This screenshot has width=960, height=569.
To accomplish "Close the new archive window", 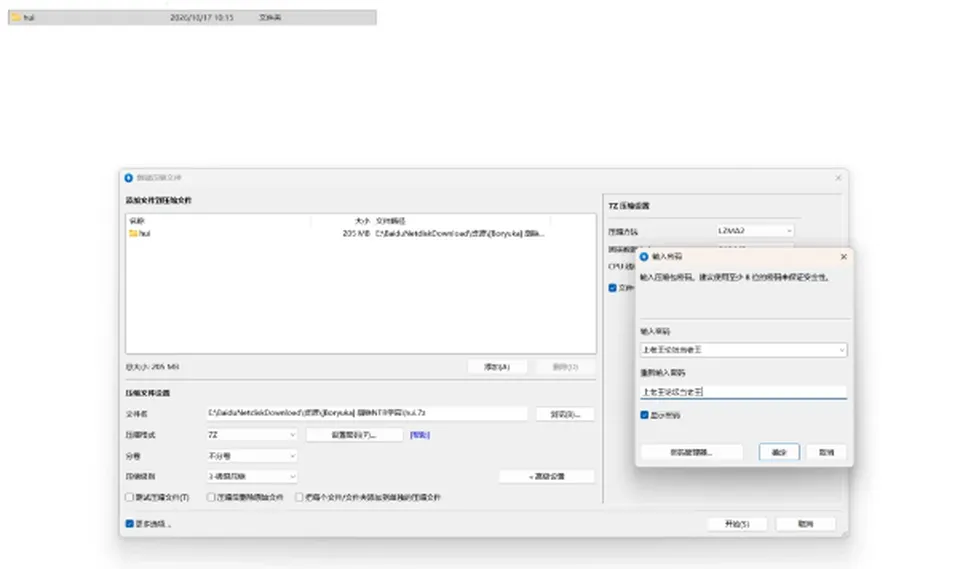I will click(838, 178).
